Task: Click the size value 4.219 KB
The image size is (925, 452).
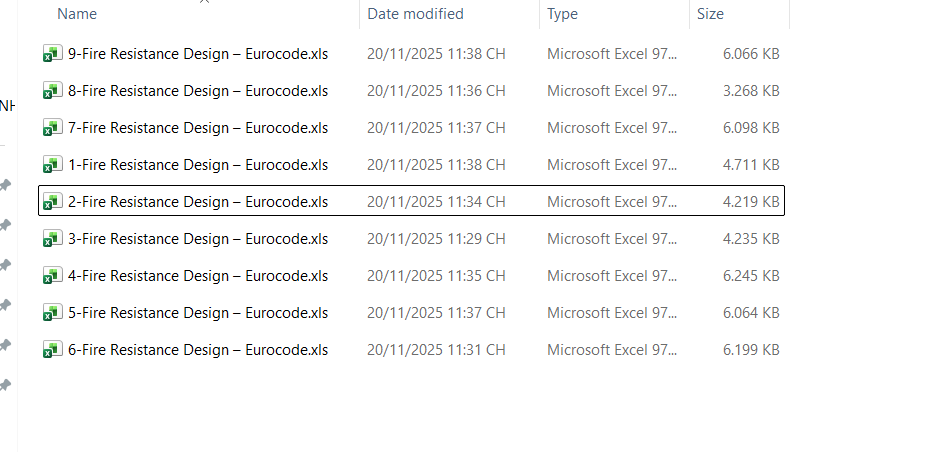Action: click(x=751, y=202)
